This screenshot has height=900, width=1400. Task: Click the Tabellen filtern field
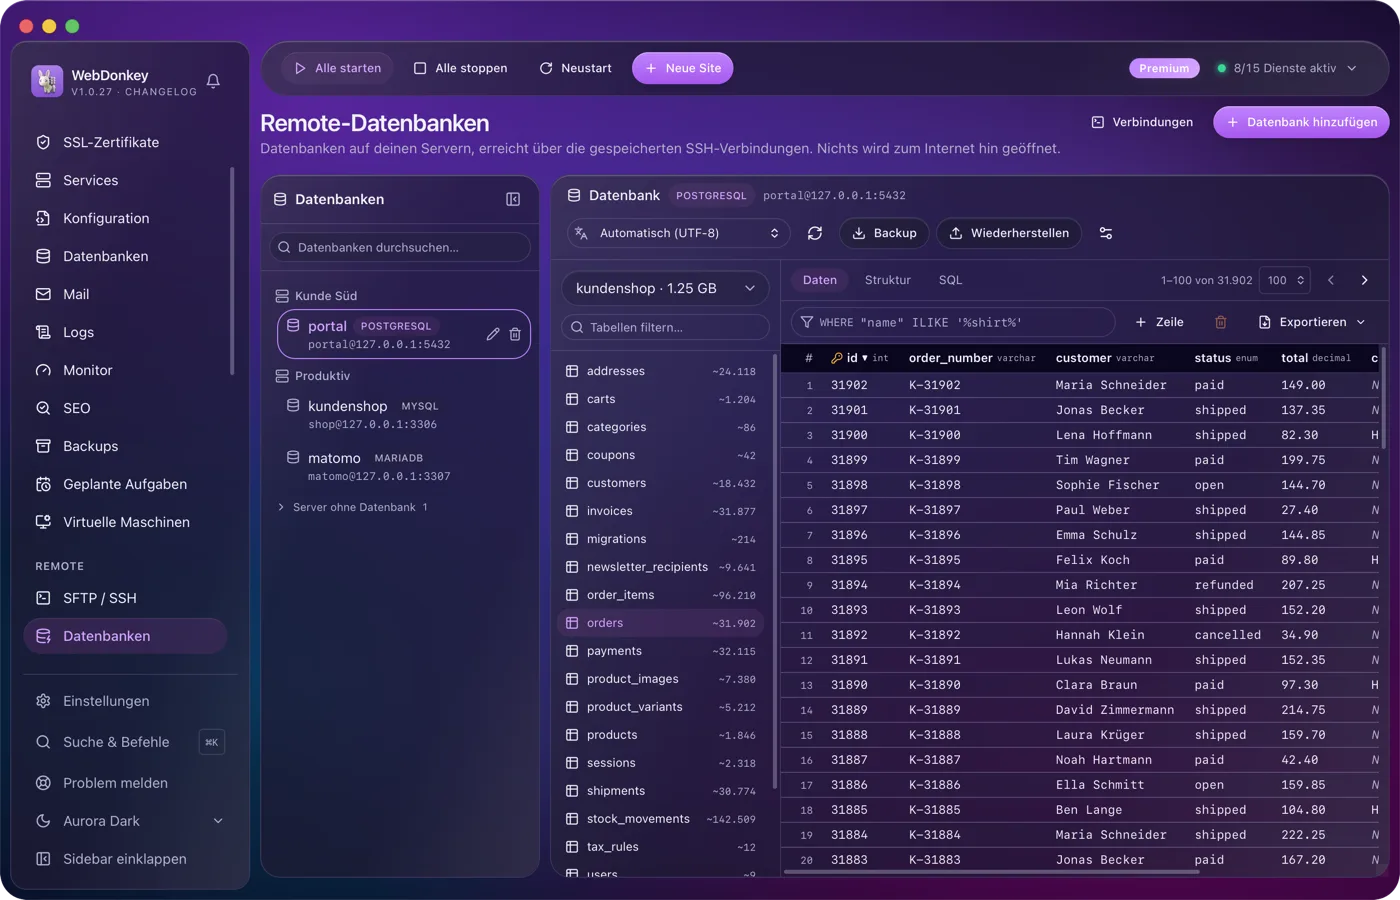665,327
